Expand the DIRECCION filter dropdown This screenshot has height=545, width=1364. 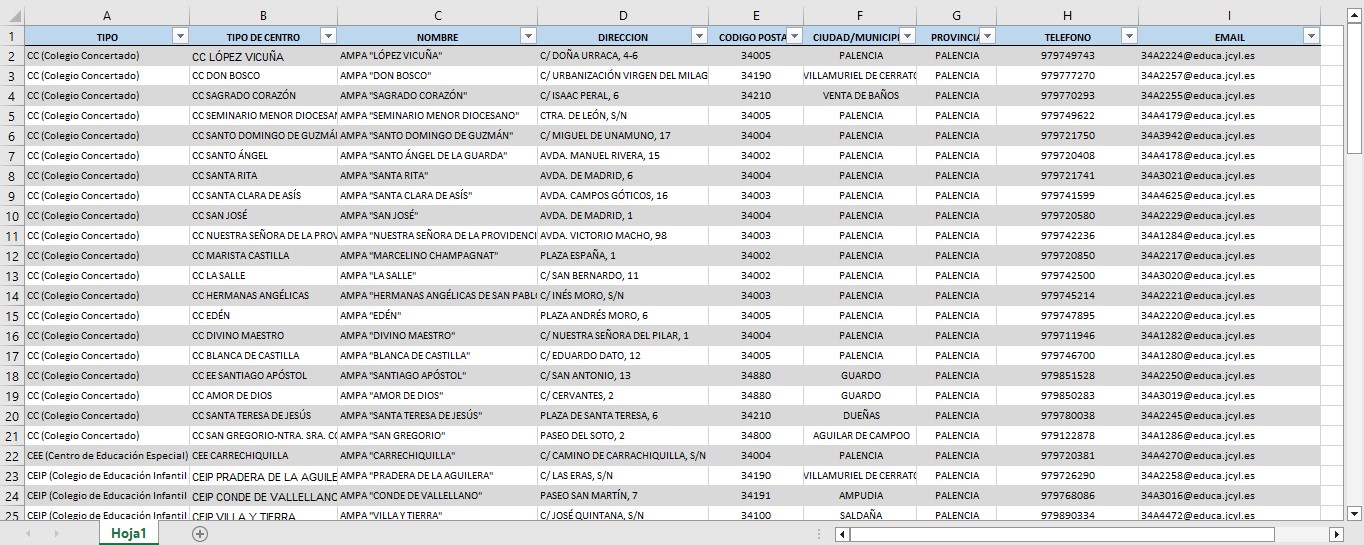(x=699, y=36)
